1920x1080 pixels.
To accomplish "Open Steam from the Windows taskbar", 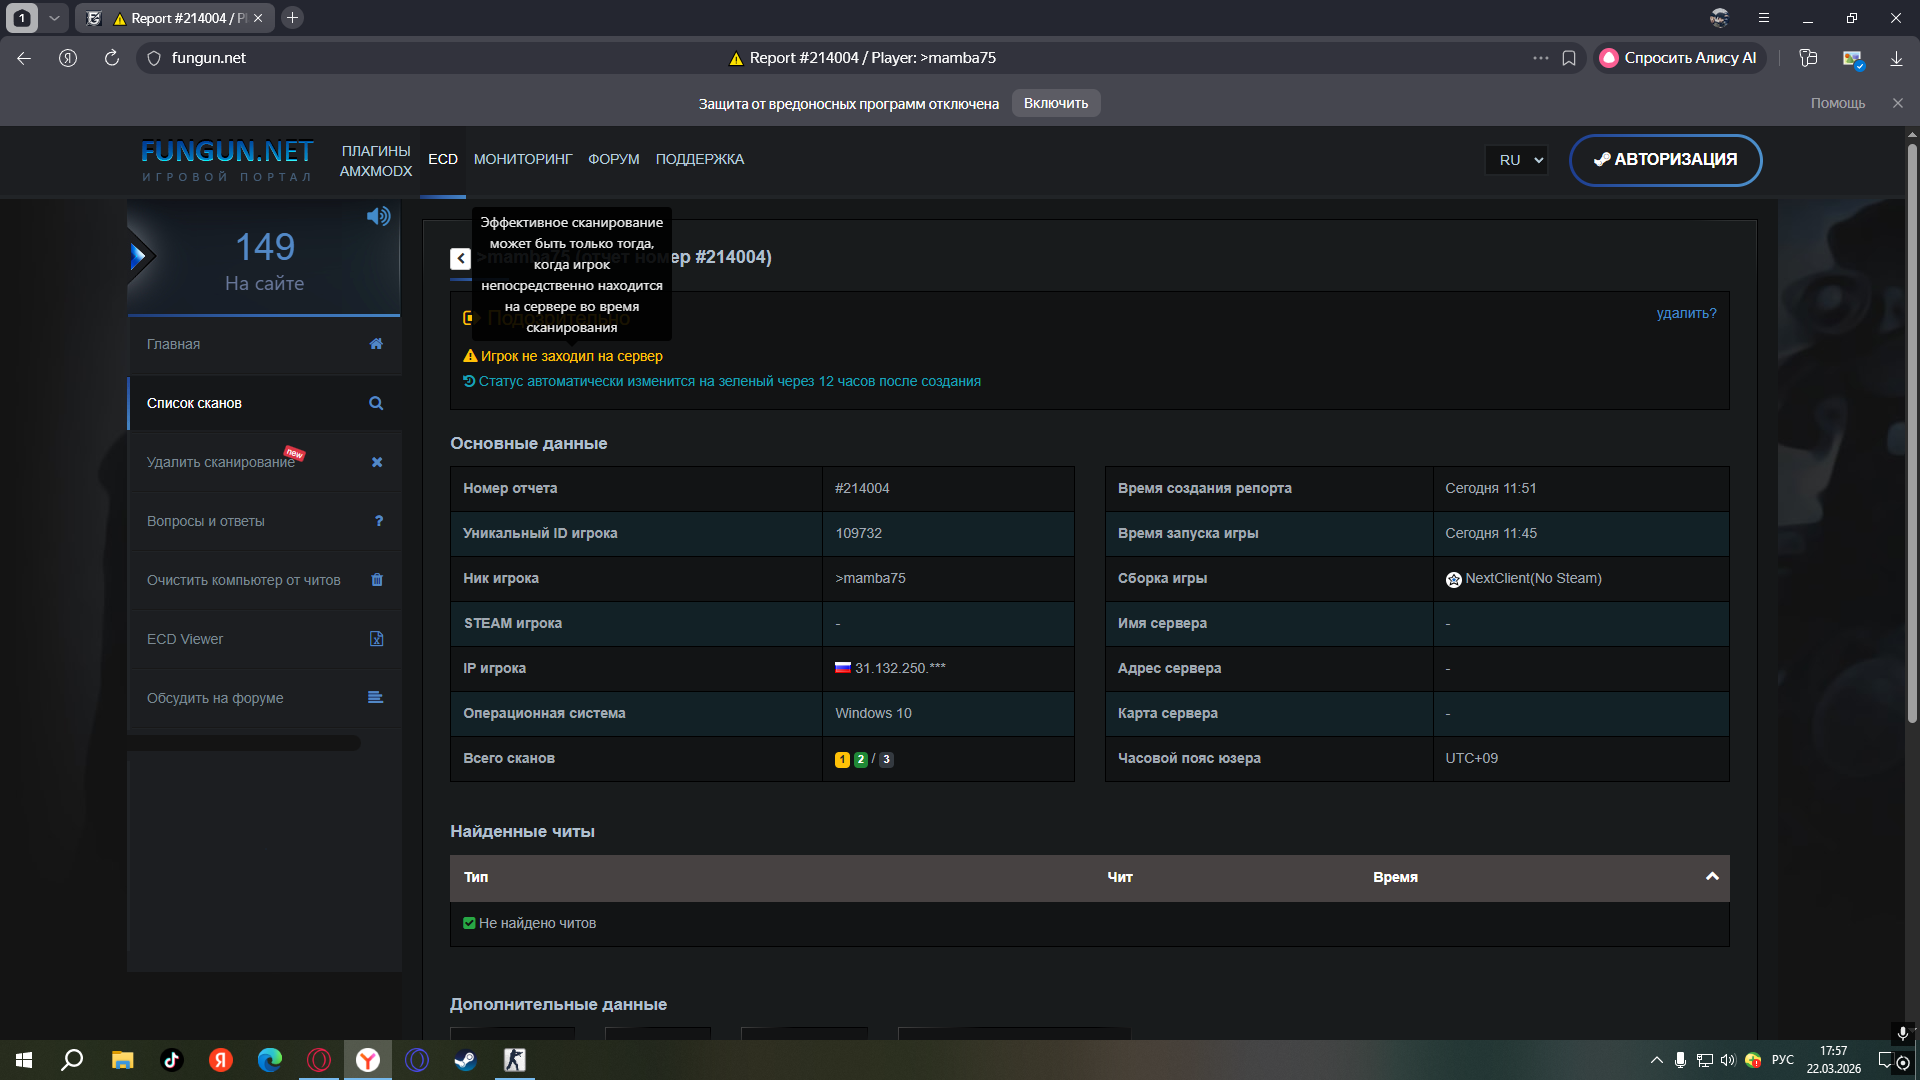I will point(465,1060).
